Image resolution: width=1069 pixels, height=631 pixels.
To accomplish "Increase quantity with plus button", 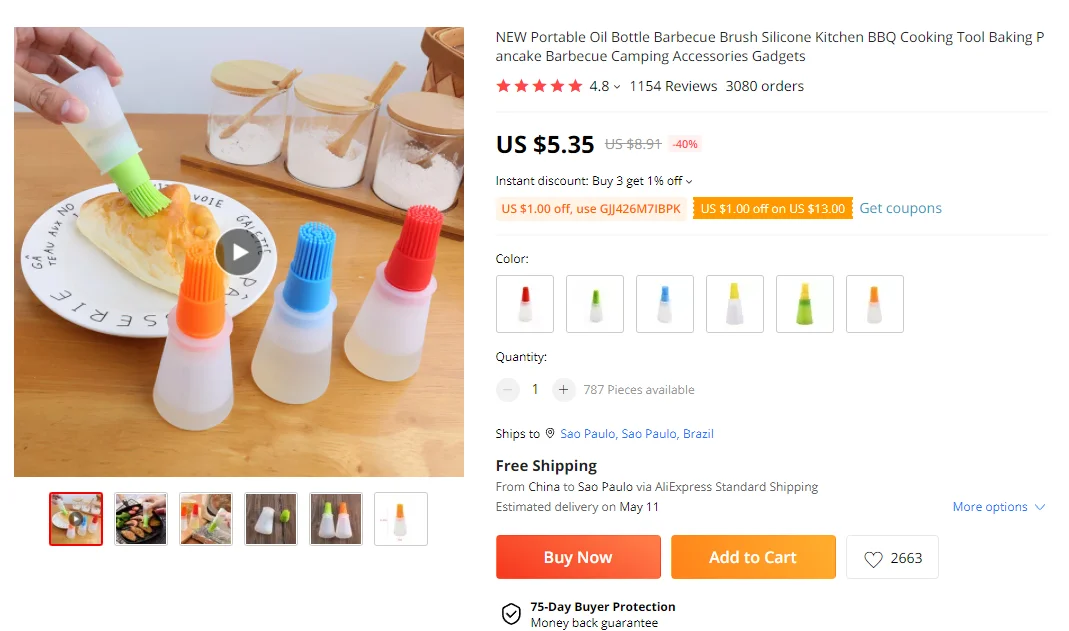I will pyautogui.click(x=564, y=390).
